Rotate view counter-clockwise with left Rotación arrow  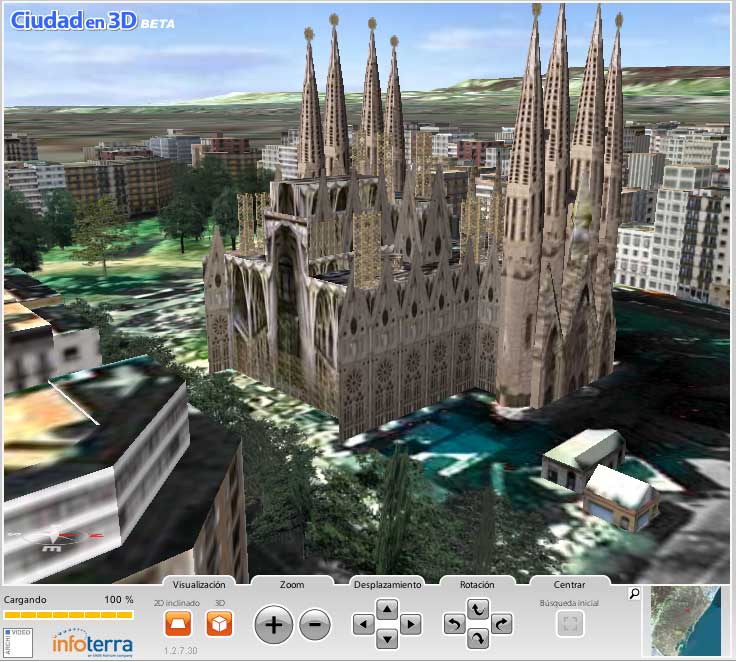click(x=454, y=624)
